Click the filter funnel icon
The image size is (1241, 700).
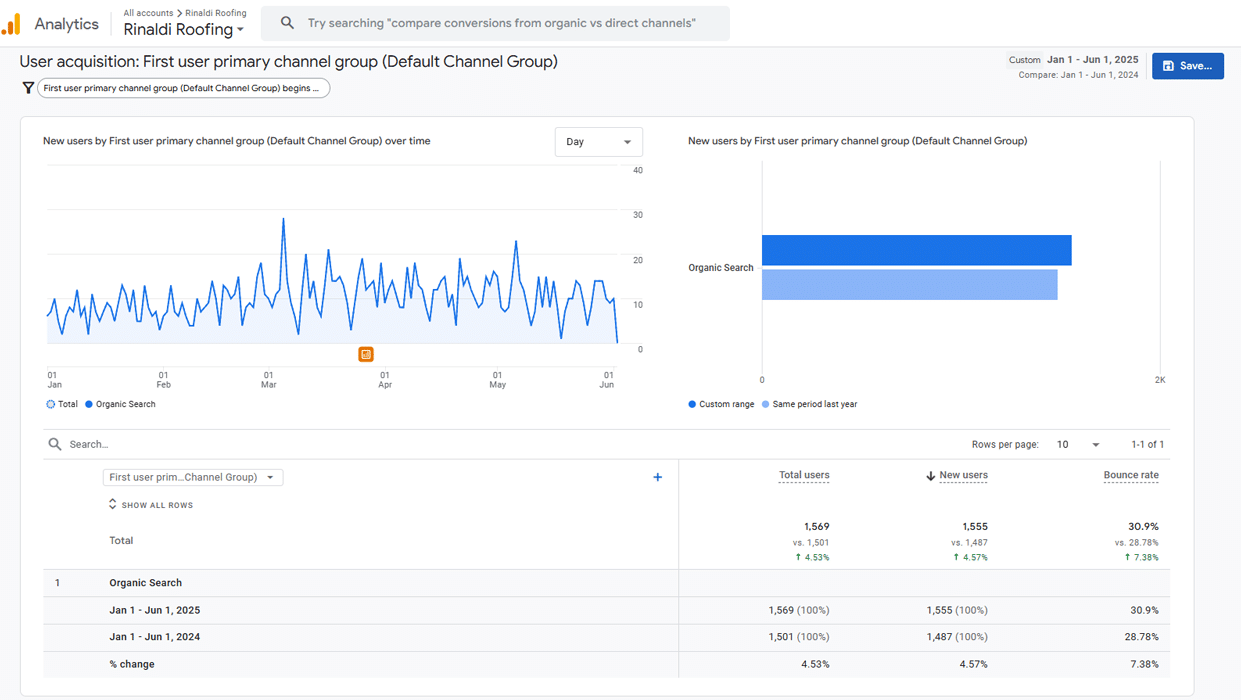(27, 88)
